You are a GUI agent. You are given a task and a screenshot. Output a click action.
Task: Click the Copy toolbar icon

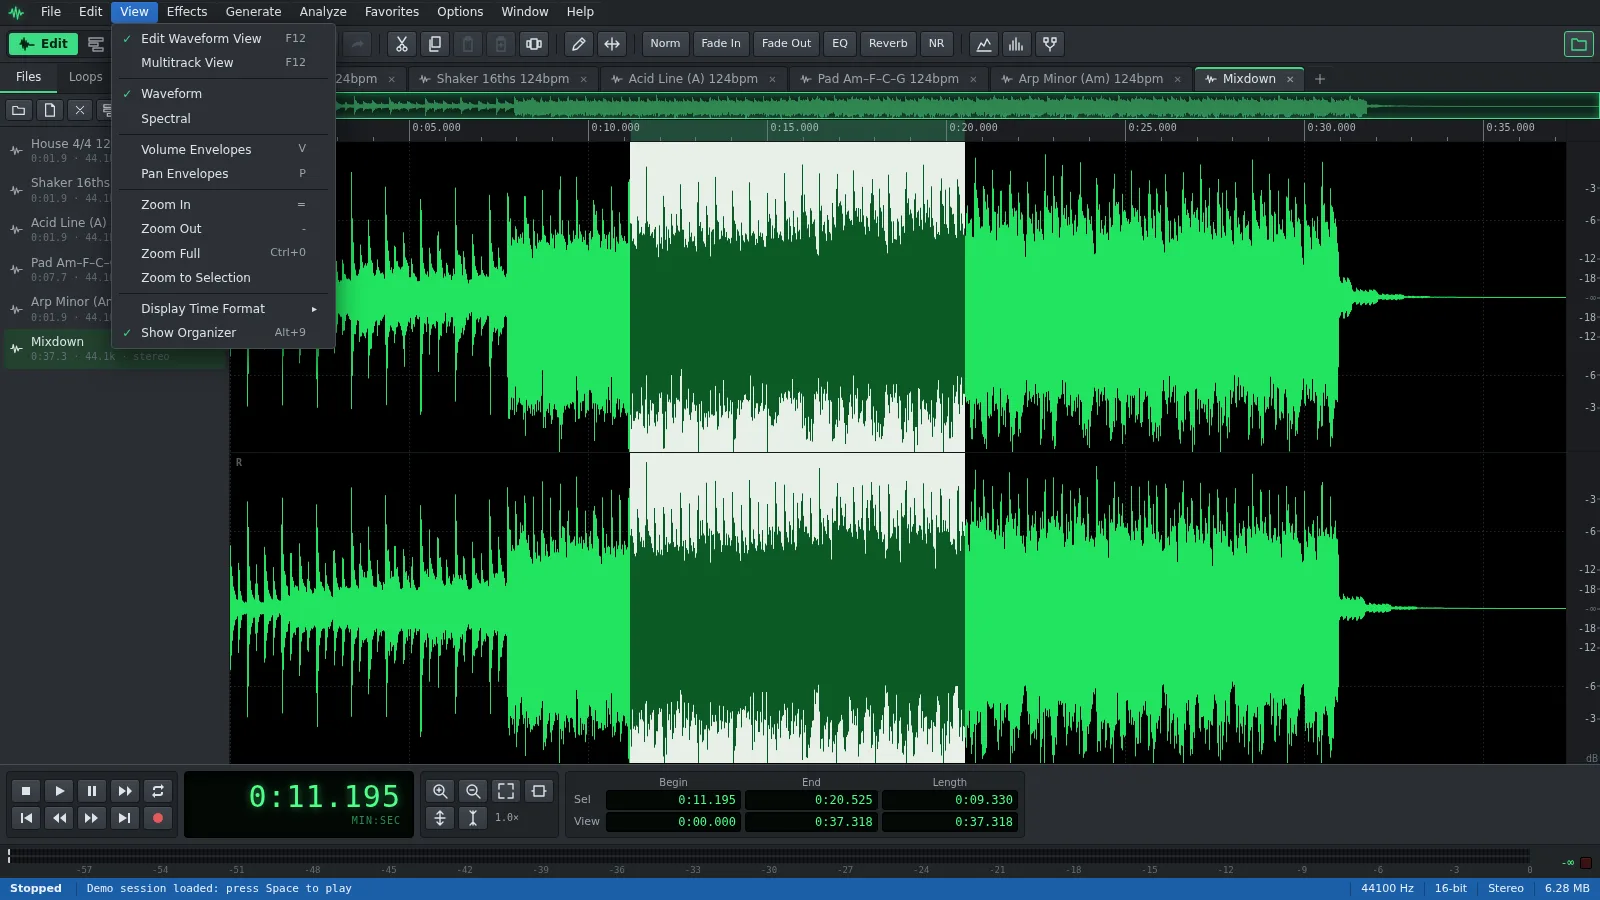pos(435,44)
